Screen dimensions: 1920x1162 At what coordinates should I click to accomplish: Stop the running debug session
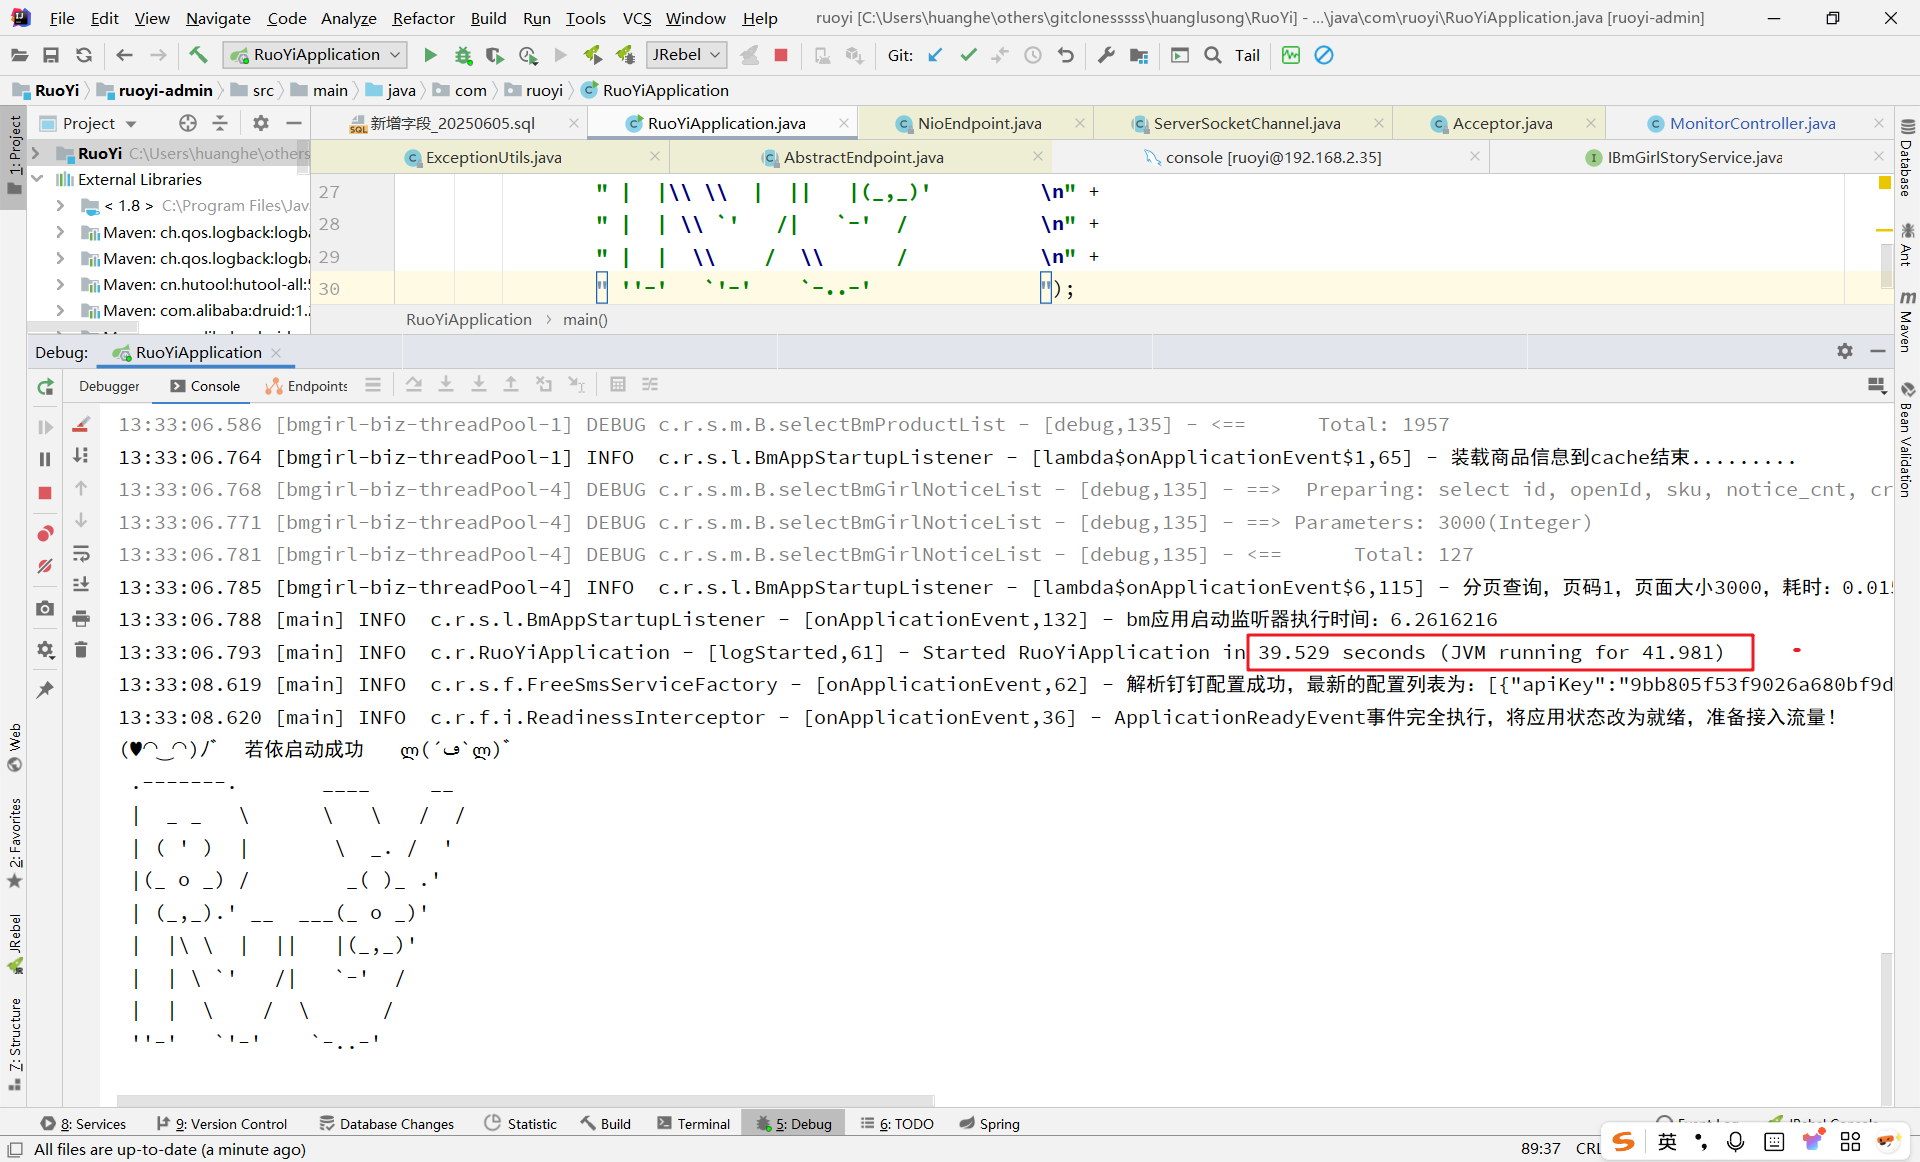click(45, 493)
